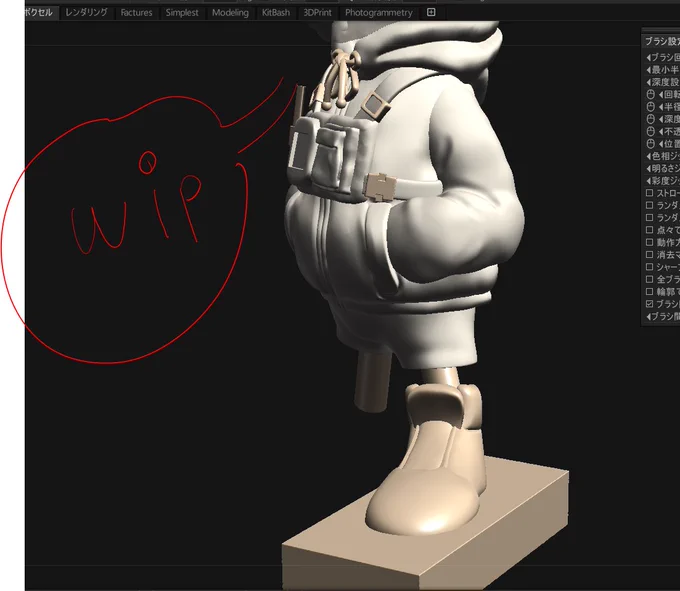Expand the 明るさジ jitter arrow
Viewport: 680px width, 591px height.
(x=648, y=168)
